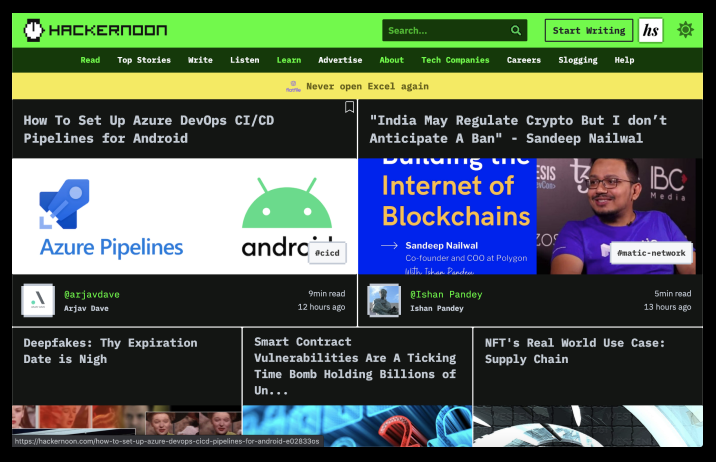
Task: Open the Read menu item
Action: (x=90, y=60)
